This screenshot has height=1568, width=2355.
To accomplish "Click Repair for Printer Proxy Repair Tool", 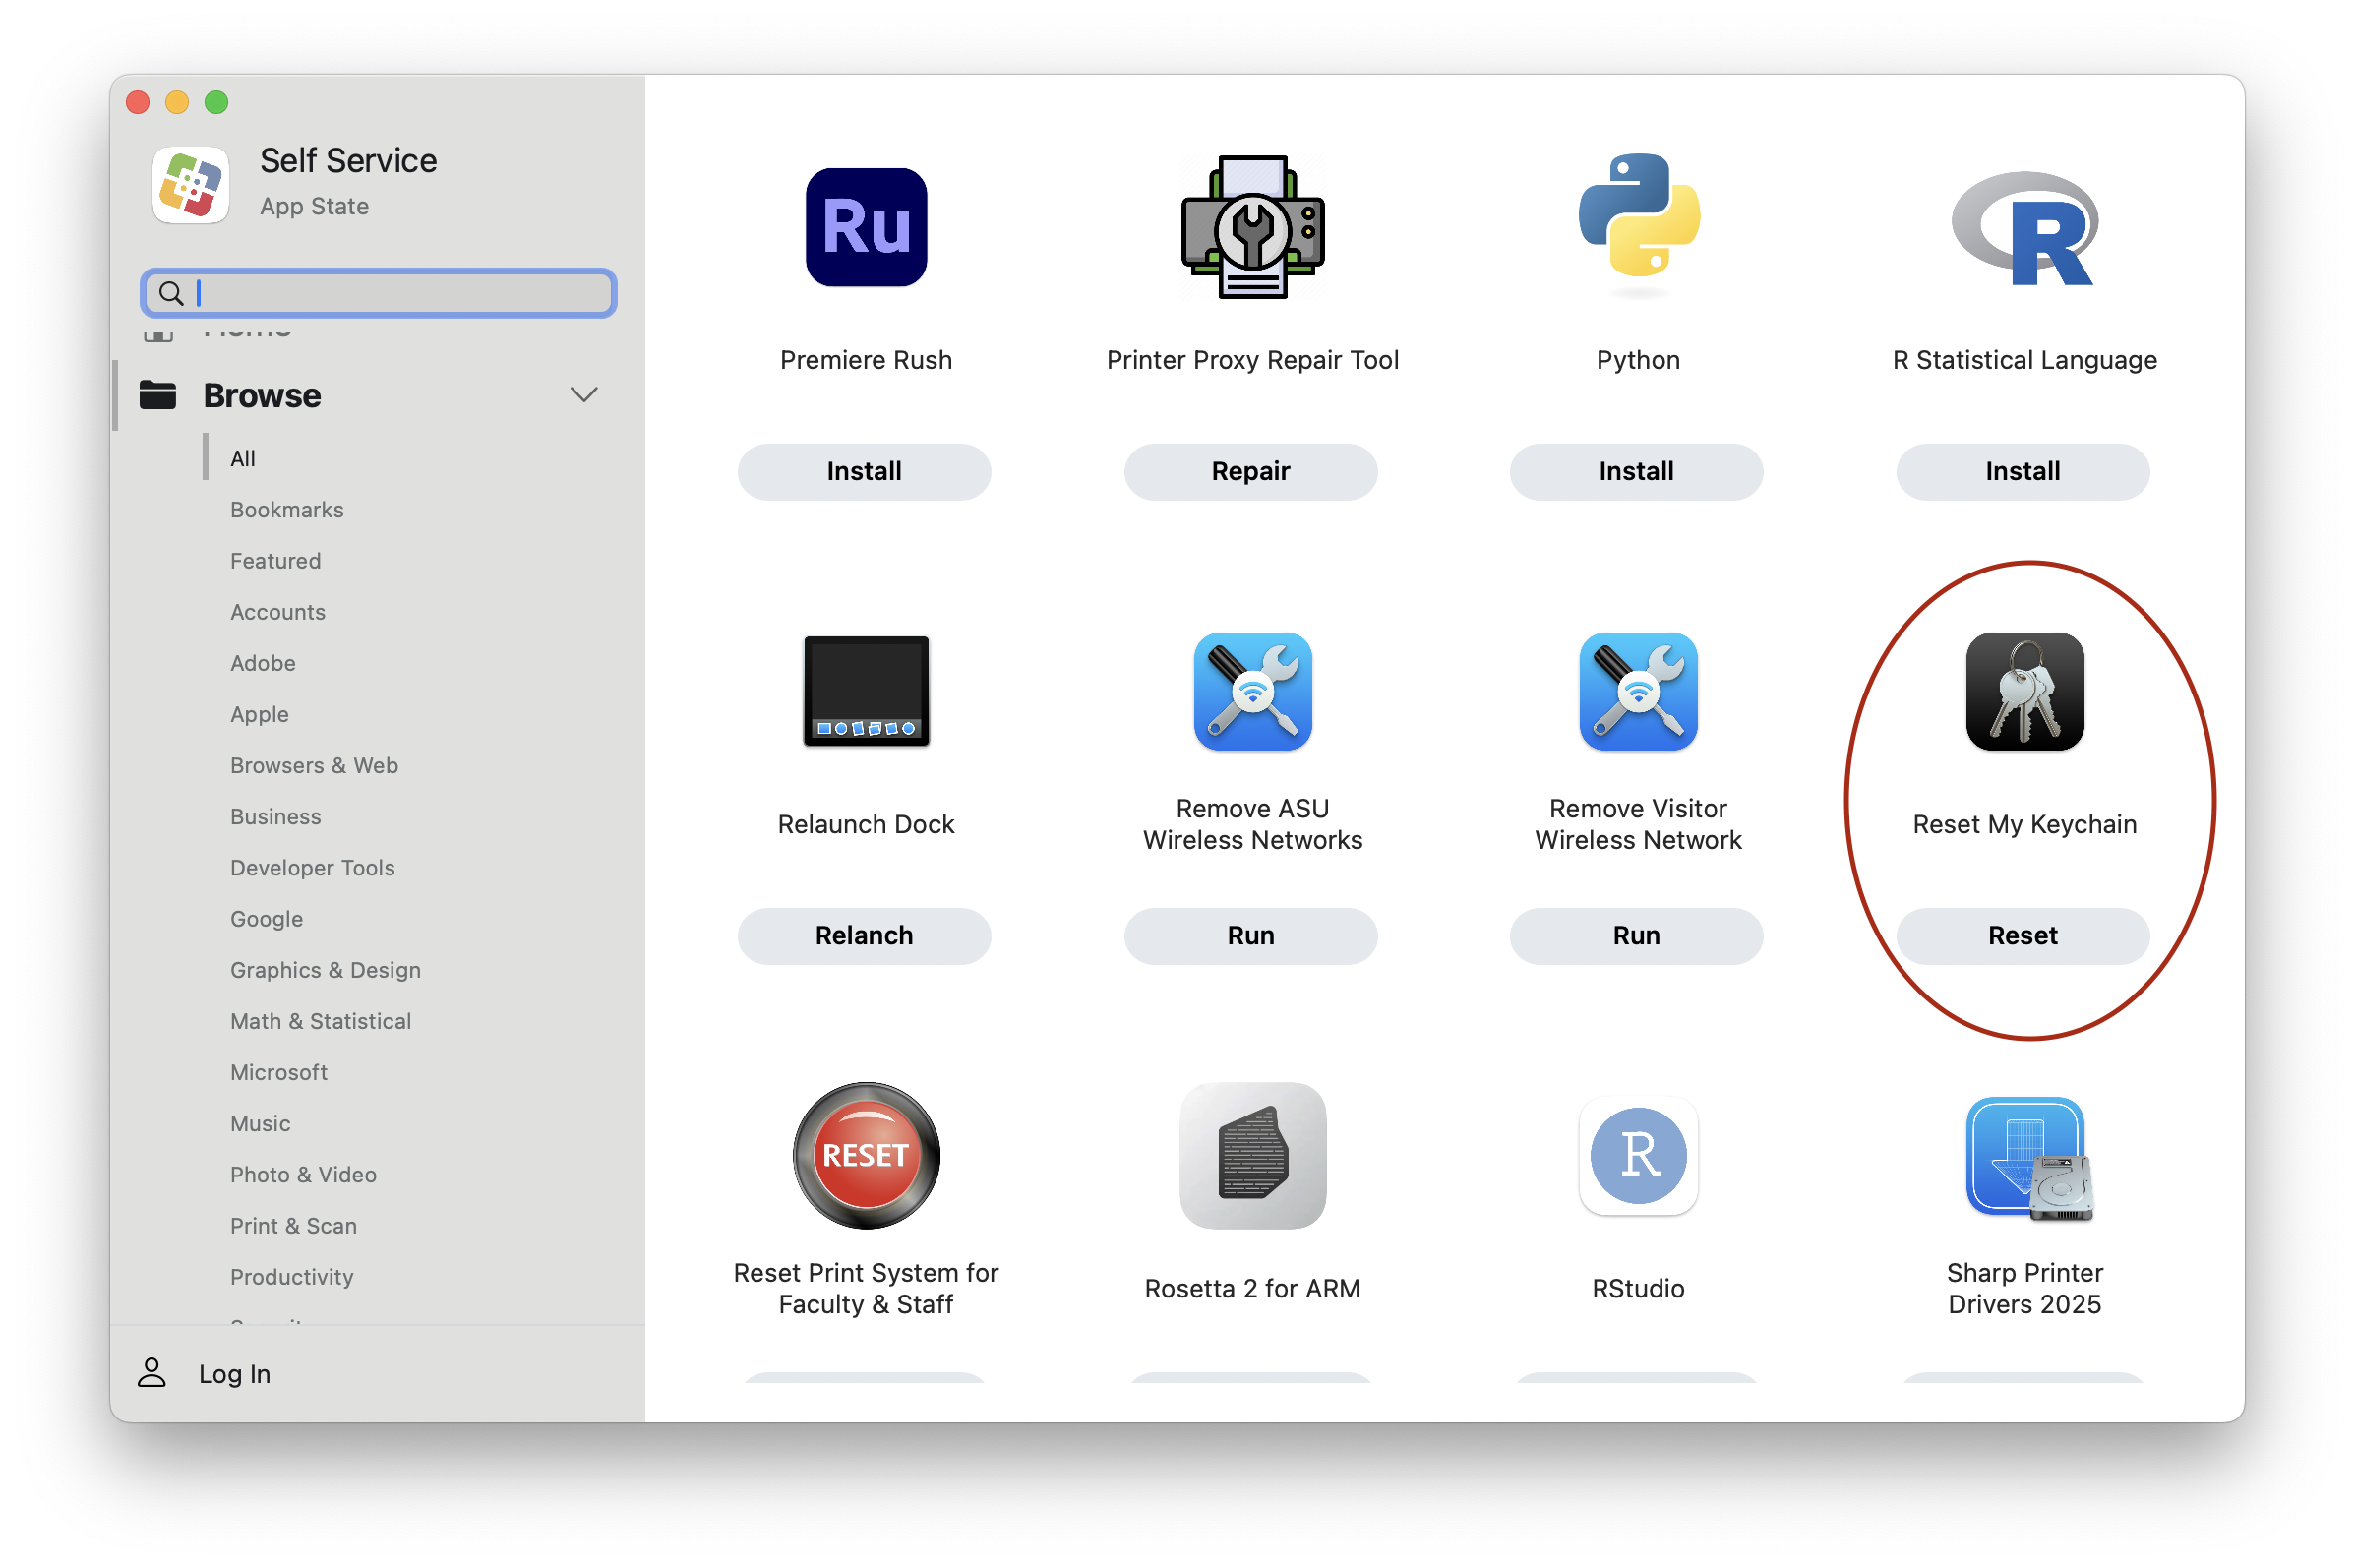I will pos(1250,471).
